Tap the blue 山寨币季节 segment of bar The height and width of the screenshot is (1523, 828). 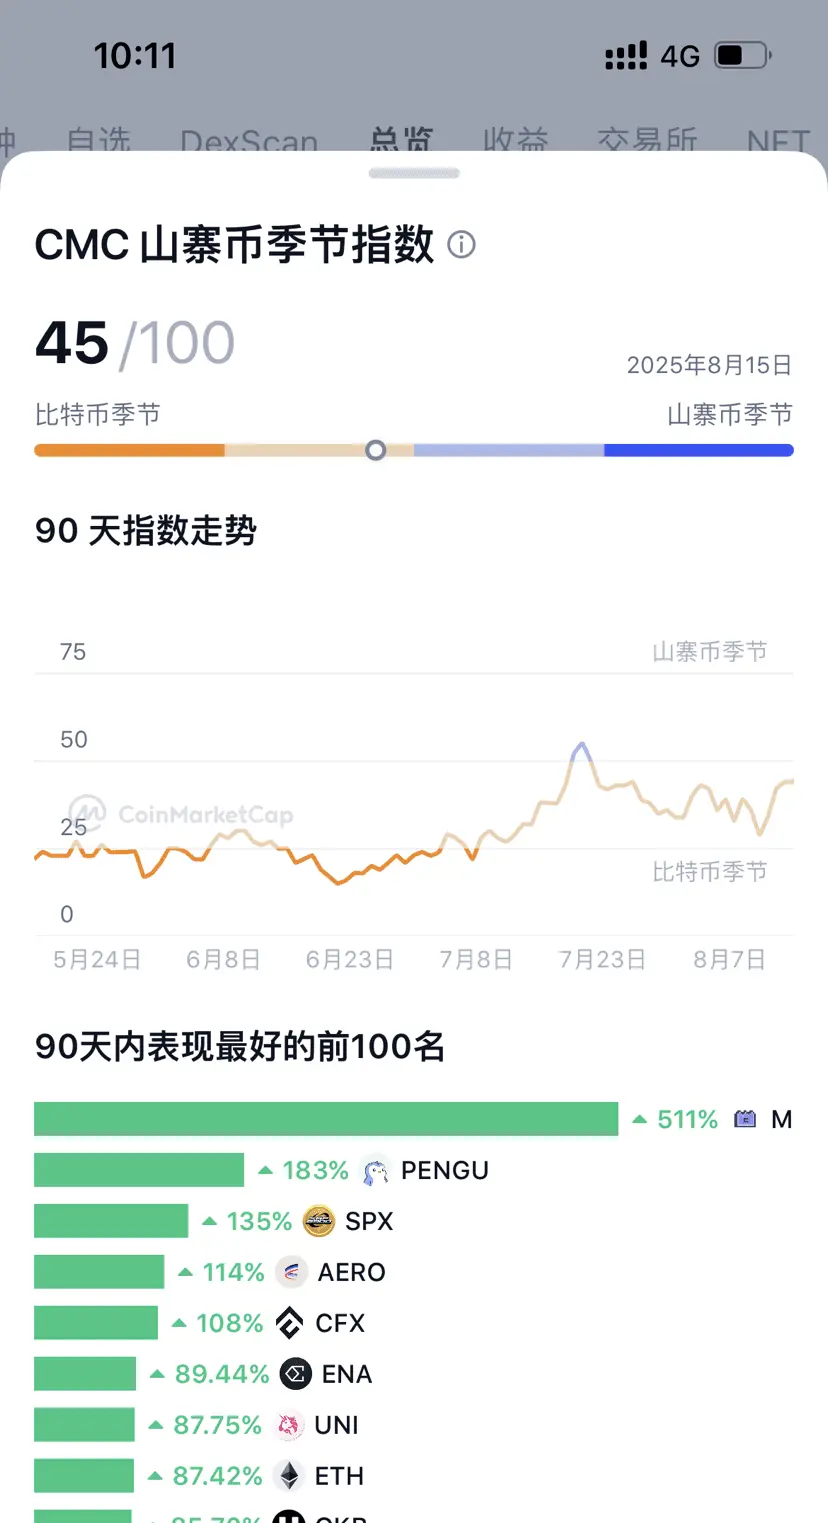[699, 450]
